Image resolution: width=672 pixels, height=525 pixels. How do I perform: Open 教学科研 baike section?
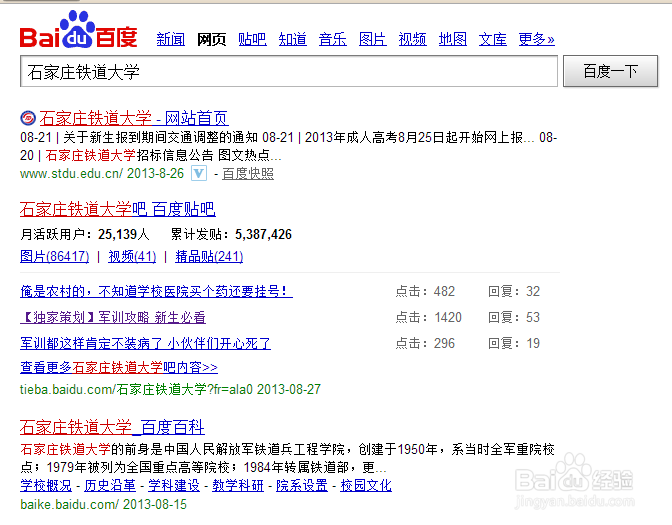[238, 485]
